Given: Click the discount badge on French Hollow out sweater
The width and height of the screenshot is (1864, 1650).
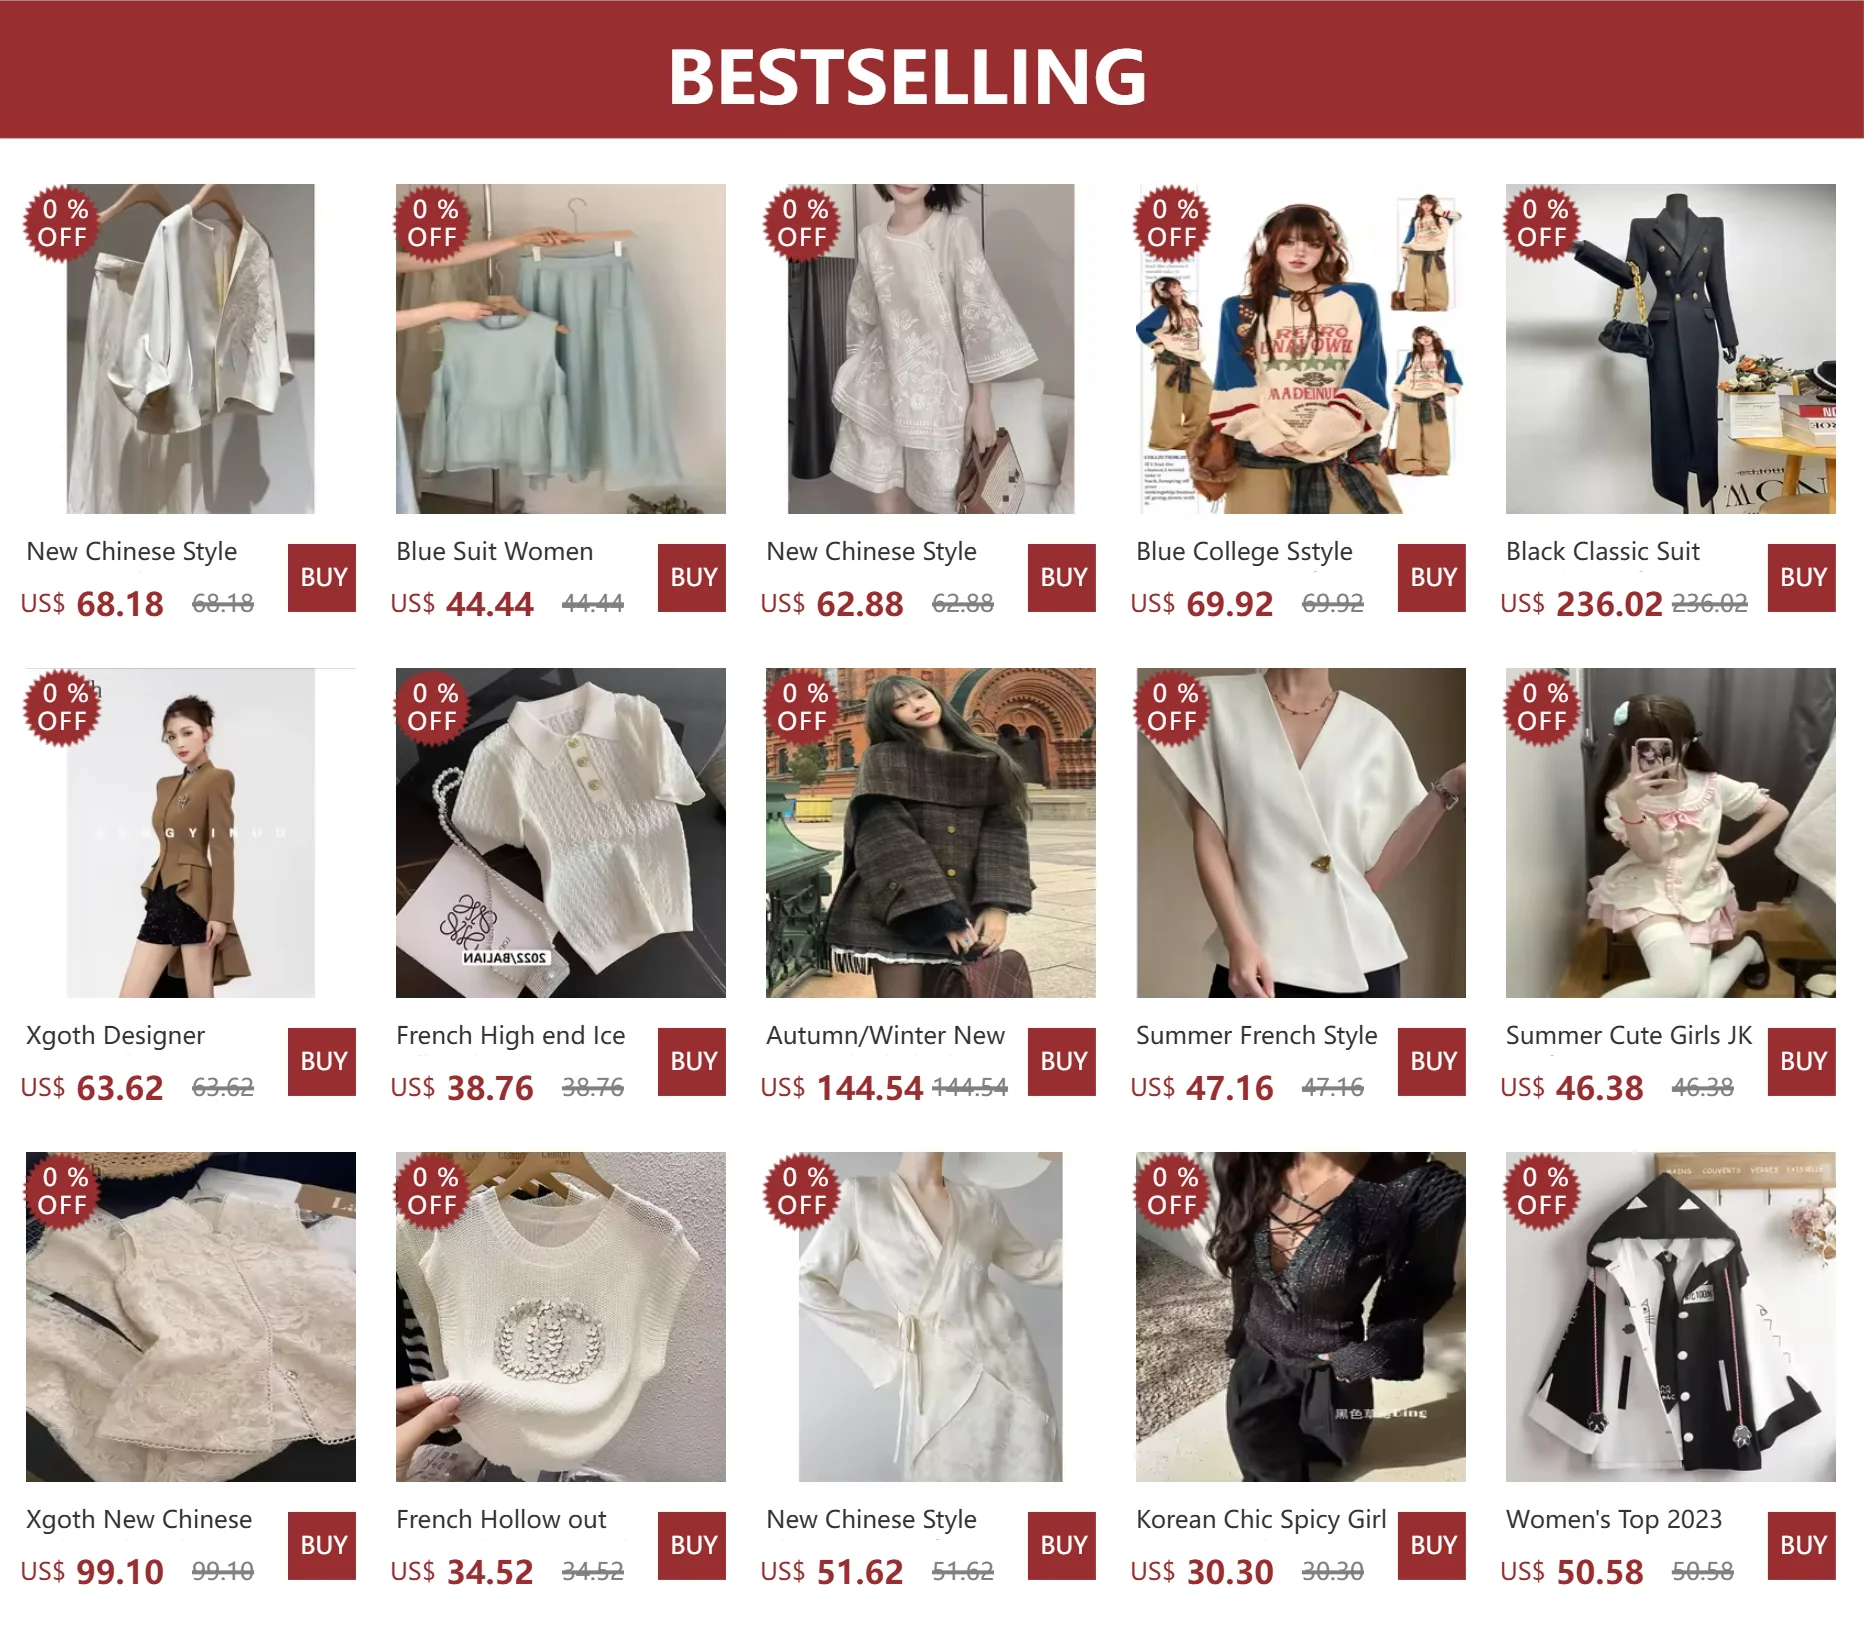Looking at the screenshot, I should [433, 1191].
